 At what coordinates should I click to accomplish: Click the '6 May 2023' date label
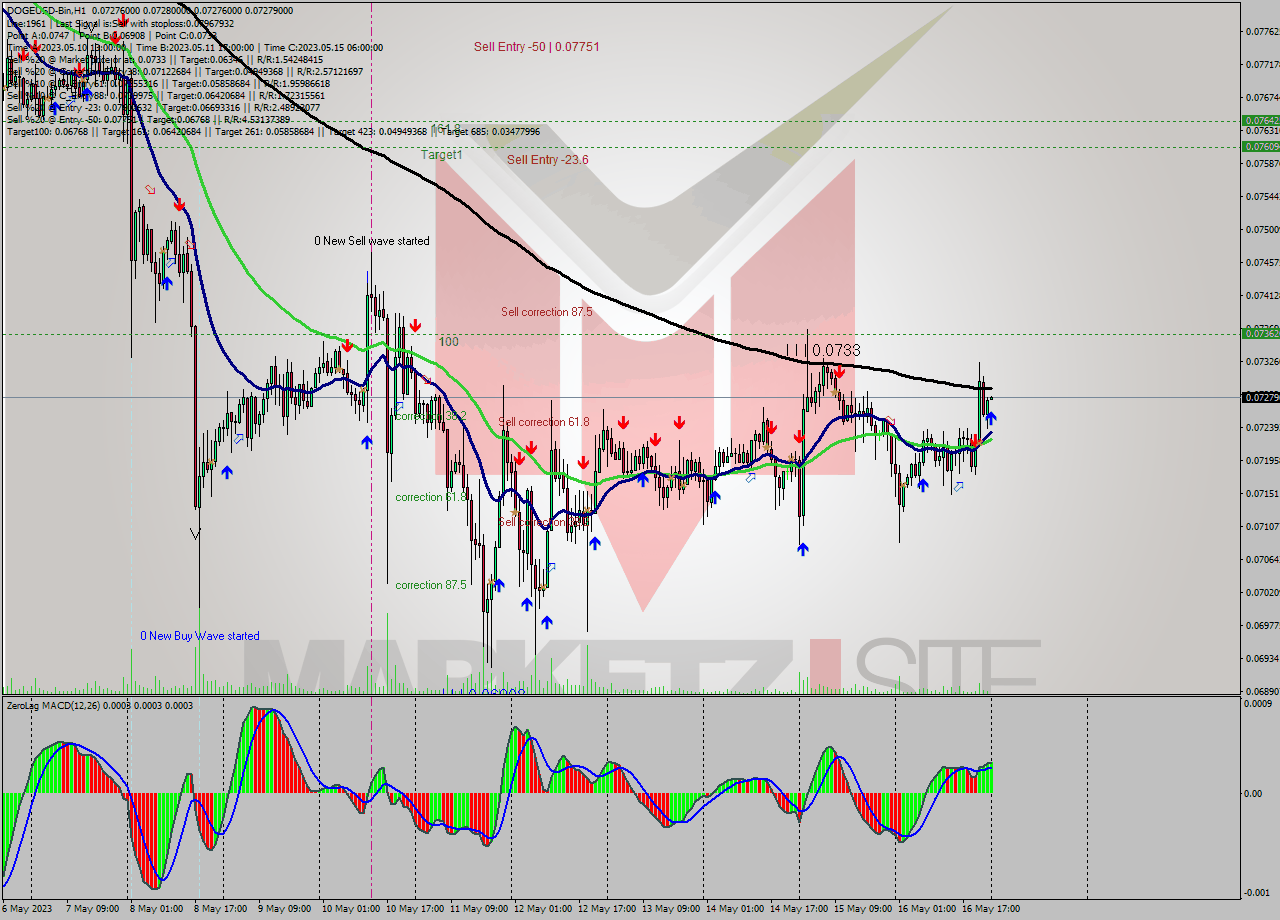[x=28, y=909]
